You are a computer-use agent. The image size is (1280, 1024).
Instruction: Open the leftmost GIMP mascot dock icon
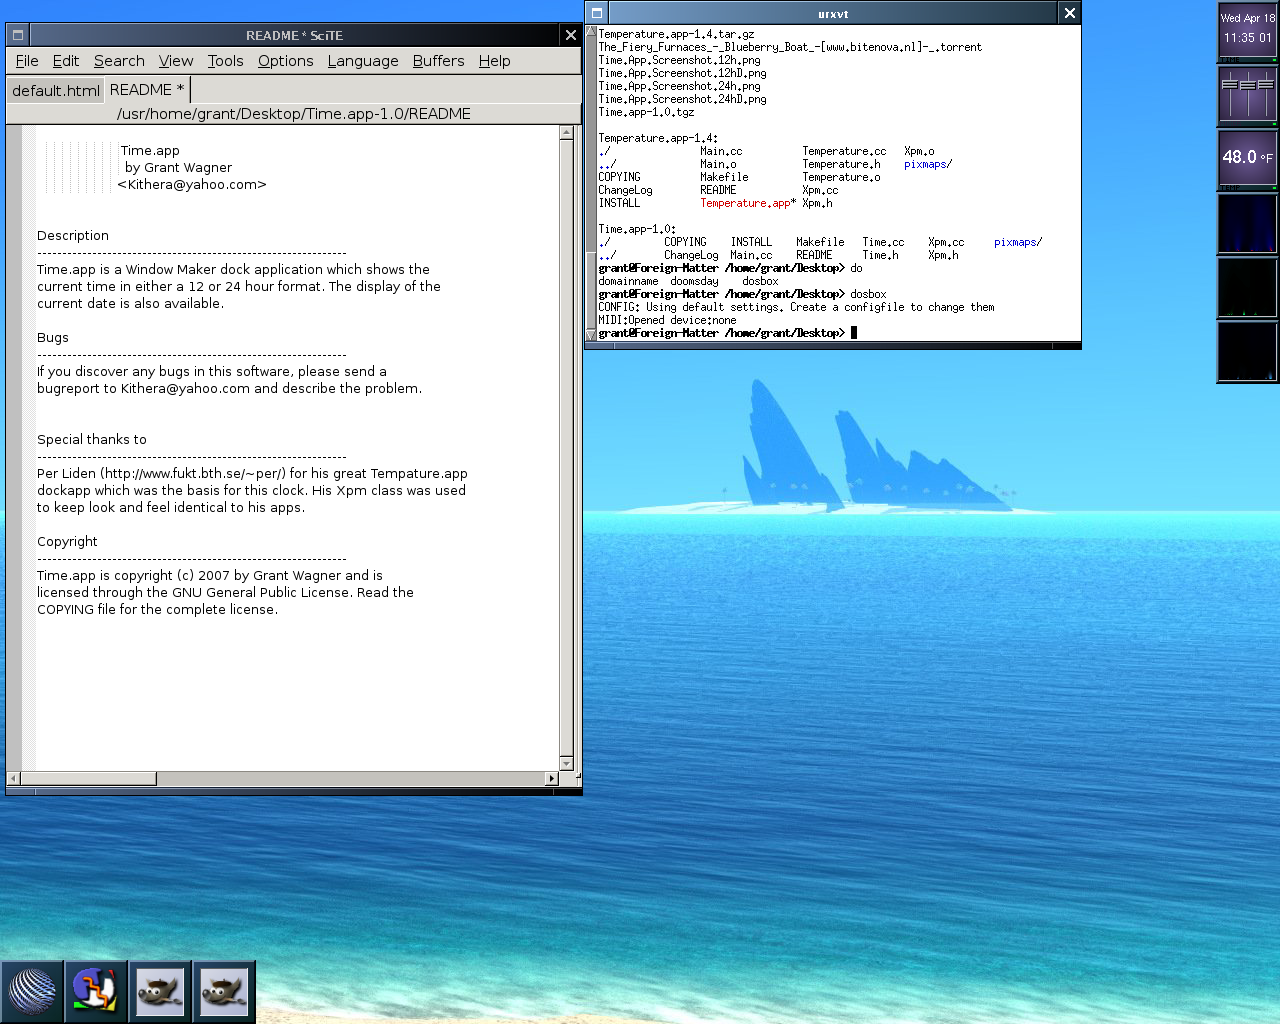click(160, 992)
